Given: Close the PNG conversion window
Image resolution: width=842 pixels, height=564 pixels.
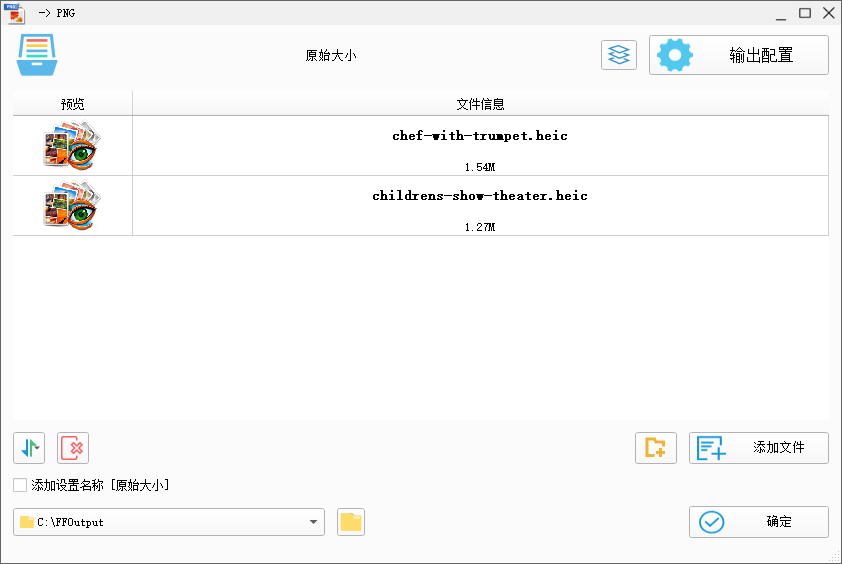Looking at the screenshot, I should (x=829, y=13).
